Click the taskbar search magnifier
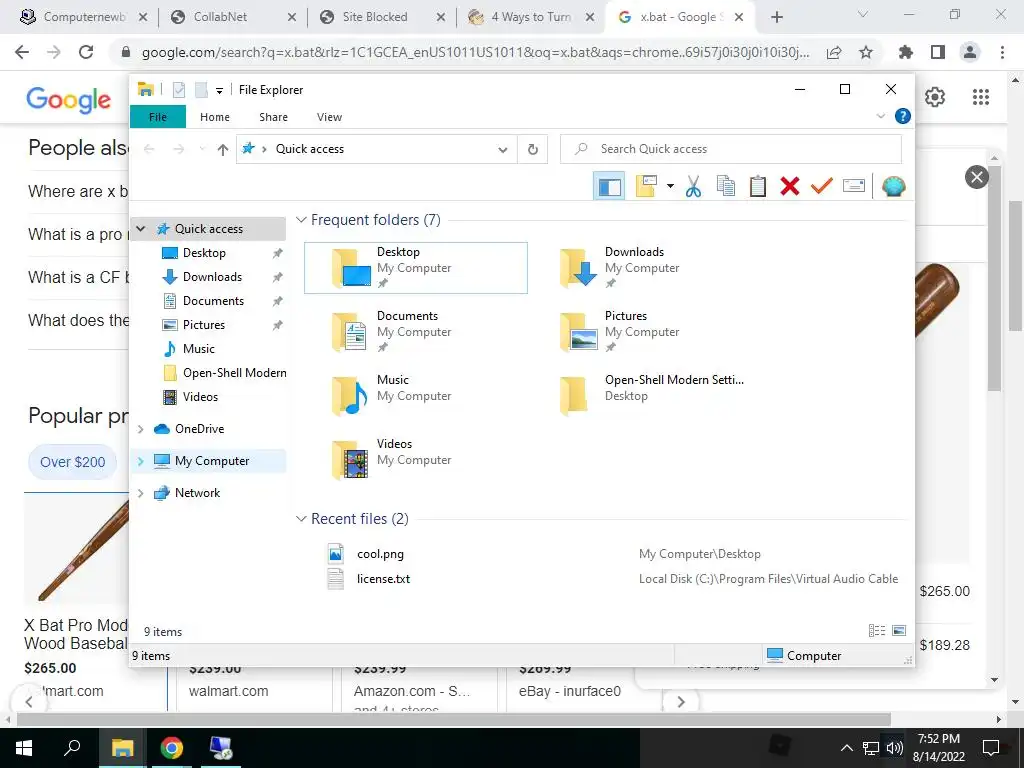Image resolution: width=1024 pixels, height=768 pixels. pyautogui.click(x=72, y=748)
